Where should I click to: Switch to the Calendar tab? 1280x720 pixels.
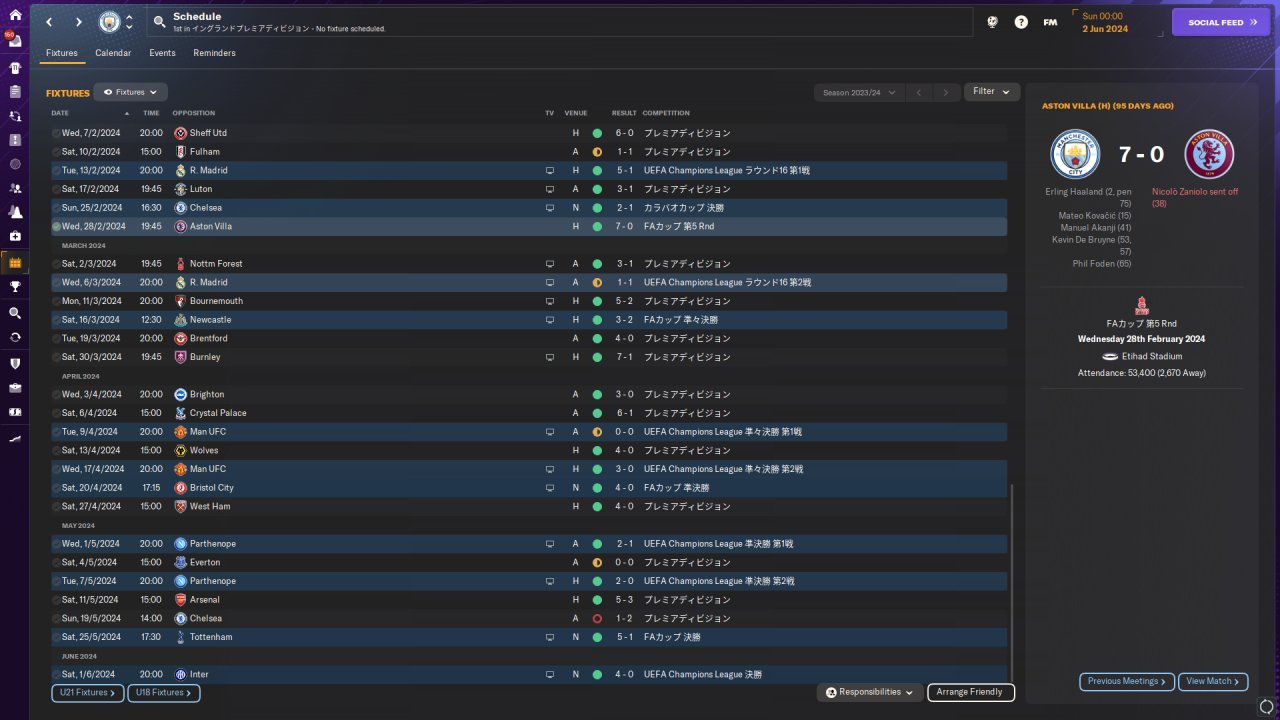tap(113, 53)
